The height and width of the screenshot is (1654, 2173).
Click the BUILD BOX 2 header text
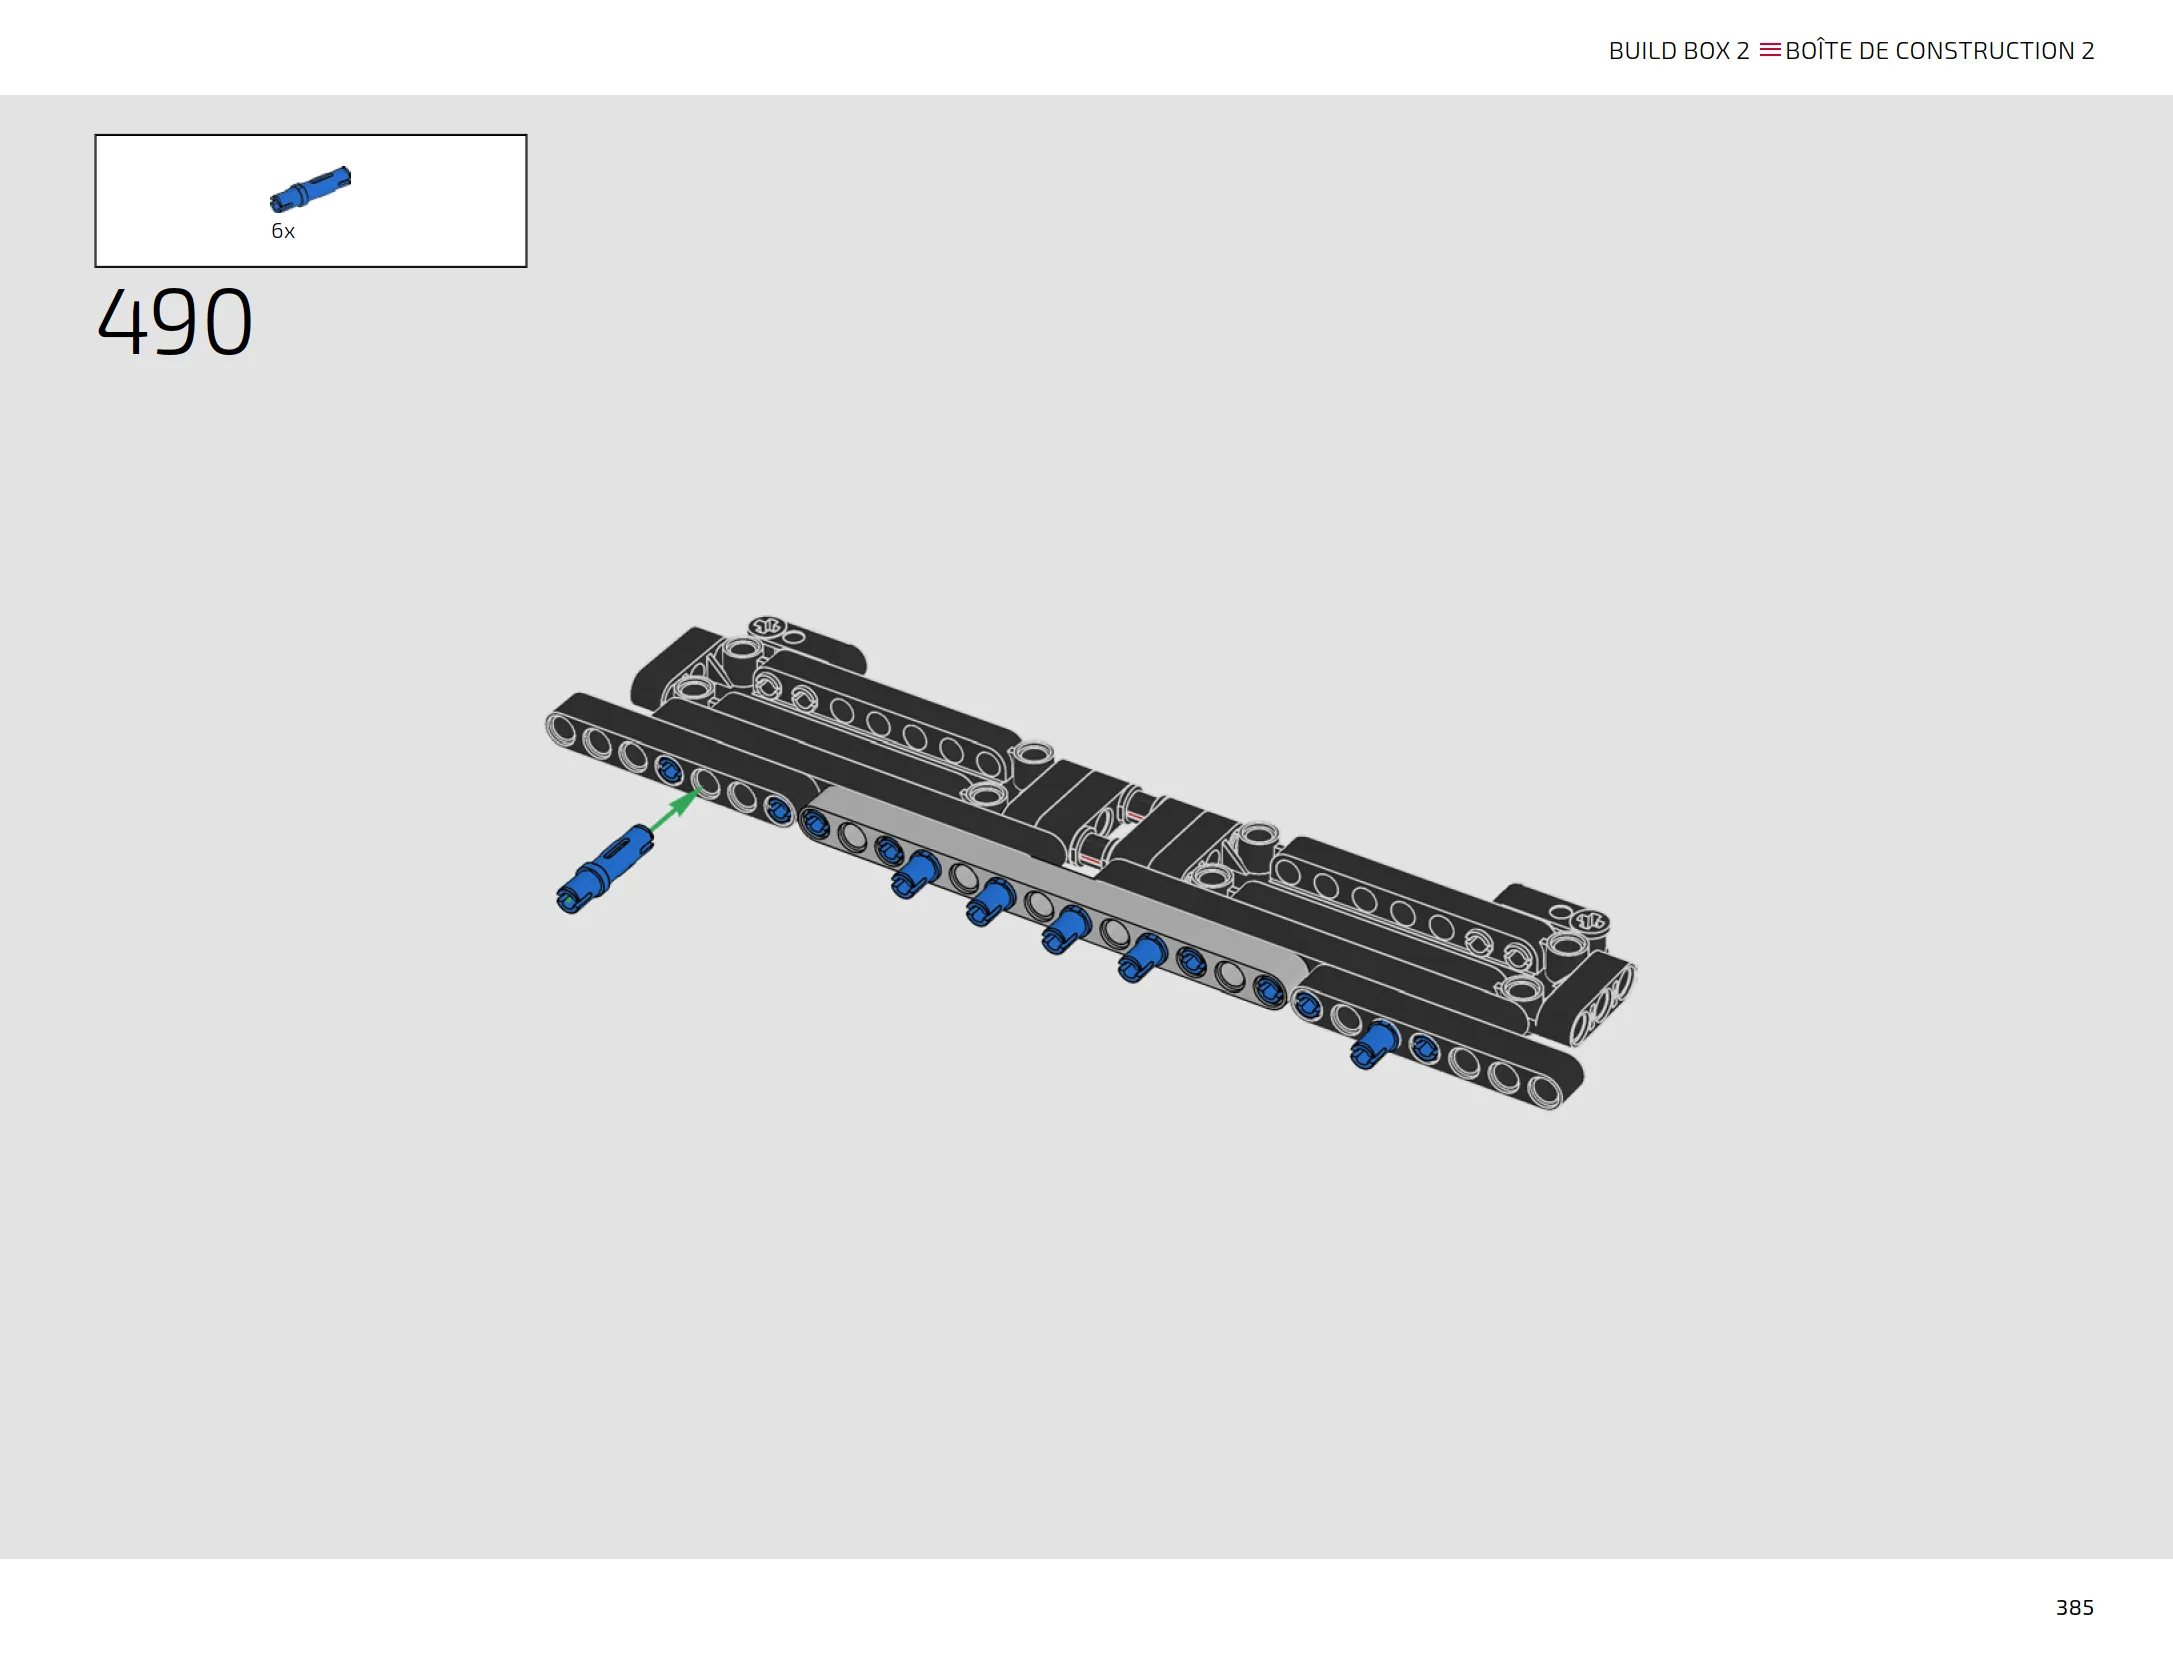(1678, 51)
